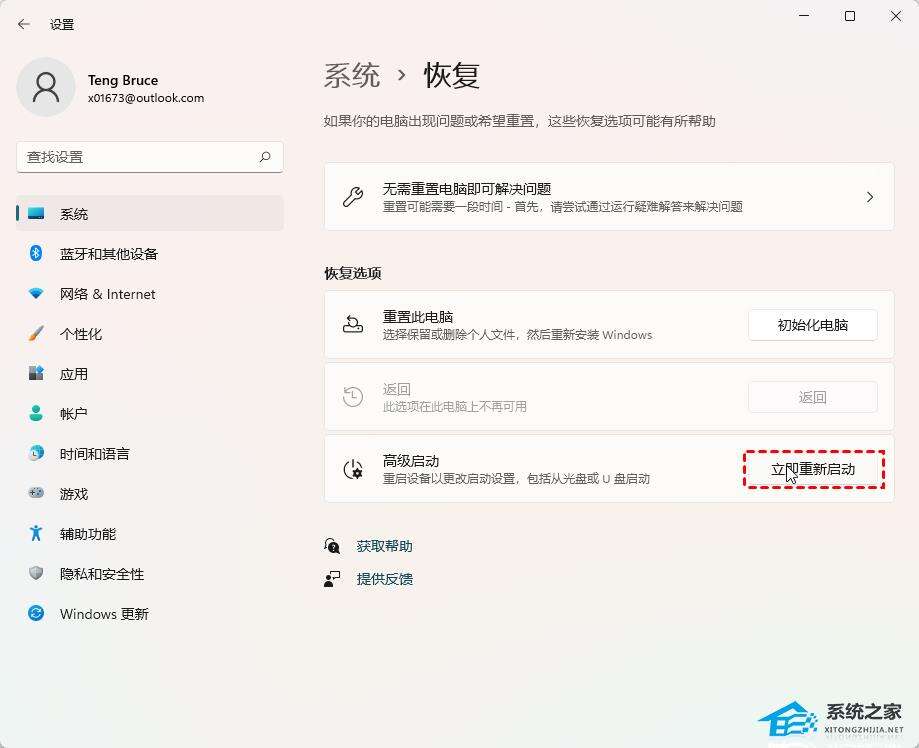Image resolution: width=919 pixels, height=748 pixels.
Task: Click the 重置此电脑 title text
Action: tap(417, 317)
